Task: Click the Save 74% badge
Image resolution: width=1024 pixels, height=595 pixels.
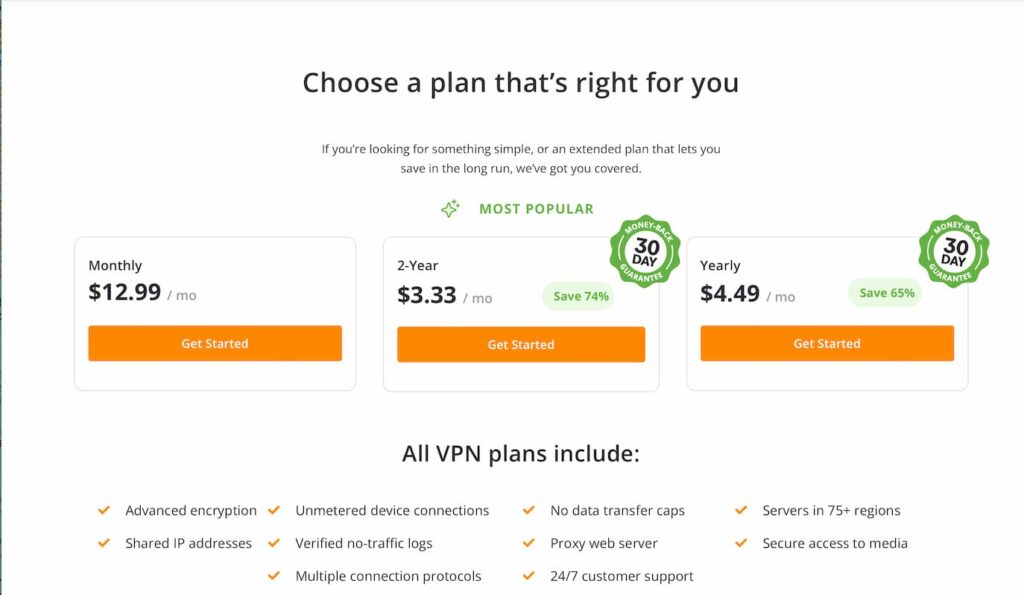Action: click(580, 296)
